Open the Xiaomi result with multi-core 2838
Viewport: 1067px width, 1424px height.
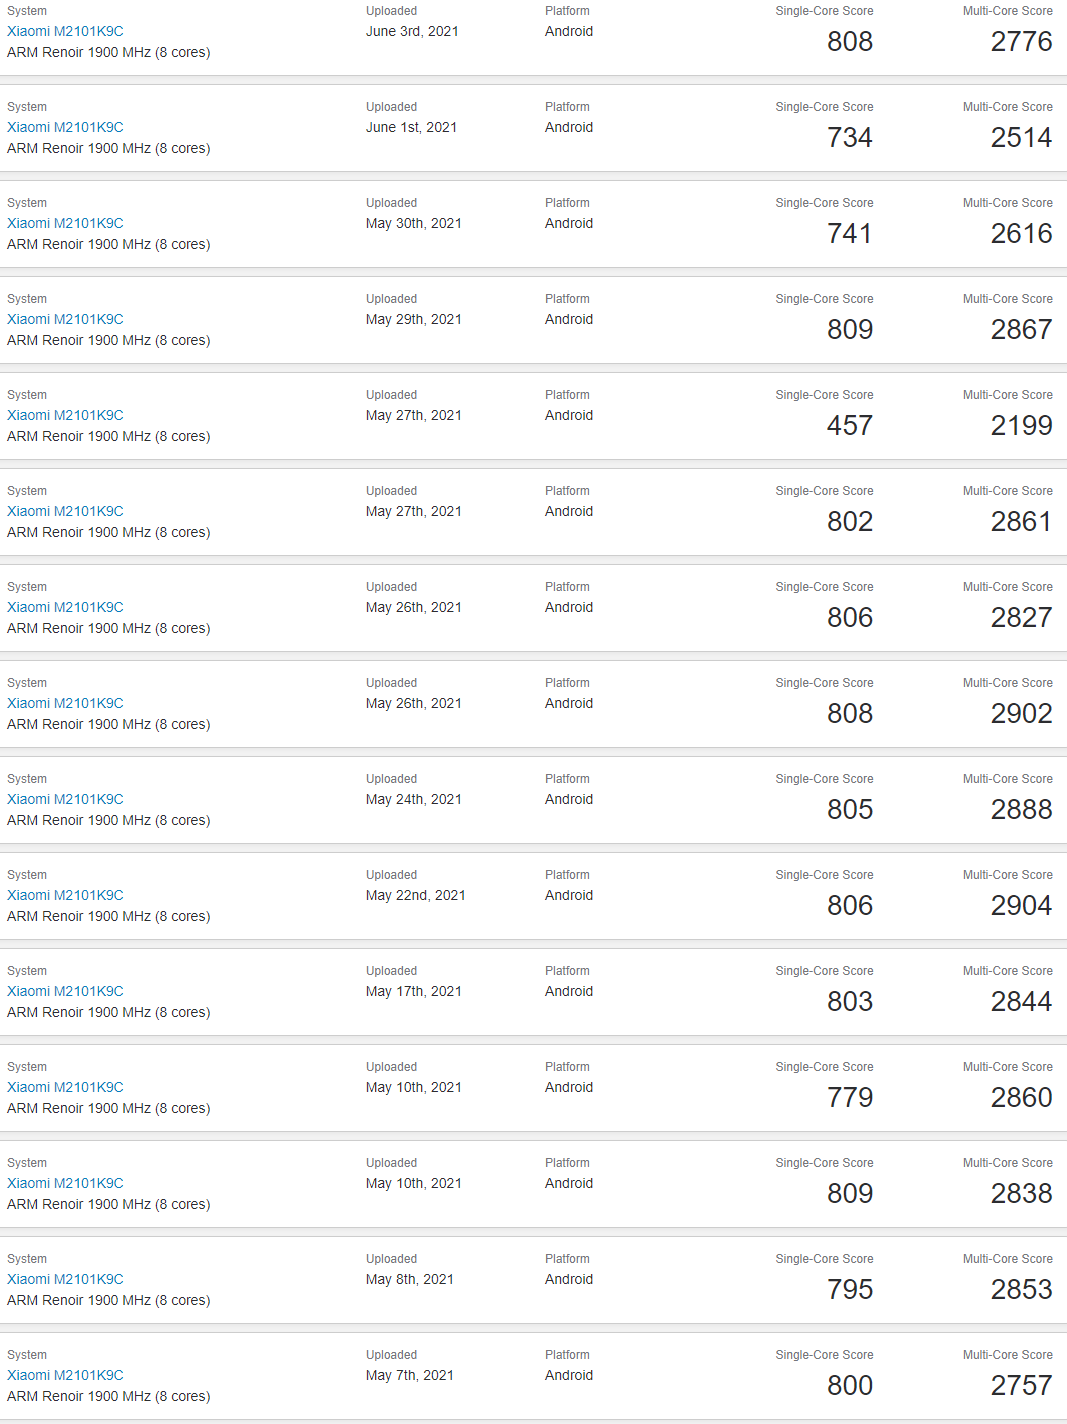tap(65, 1183)
